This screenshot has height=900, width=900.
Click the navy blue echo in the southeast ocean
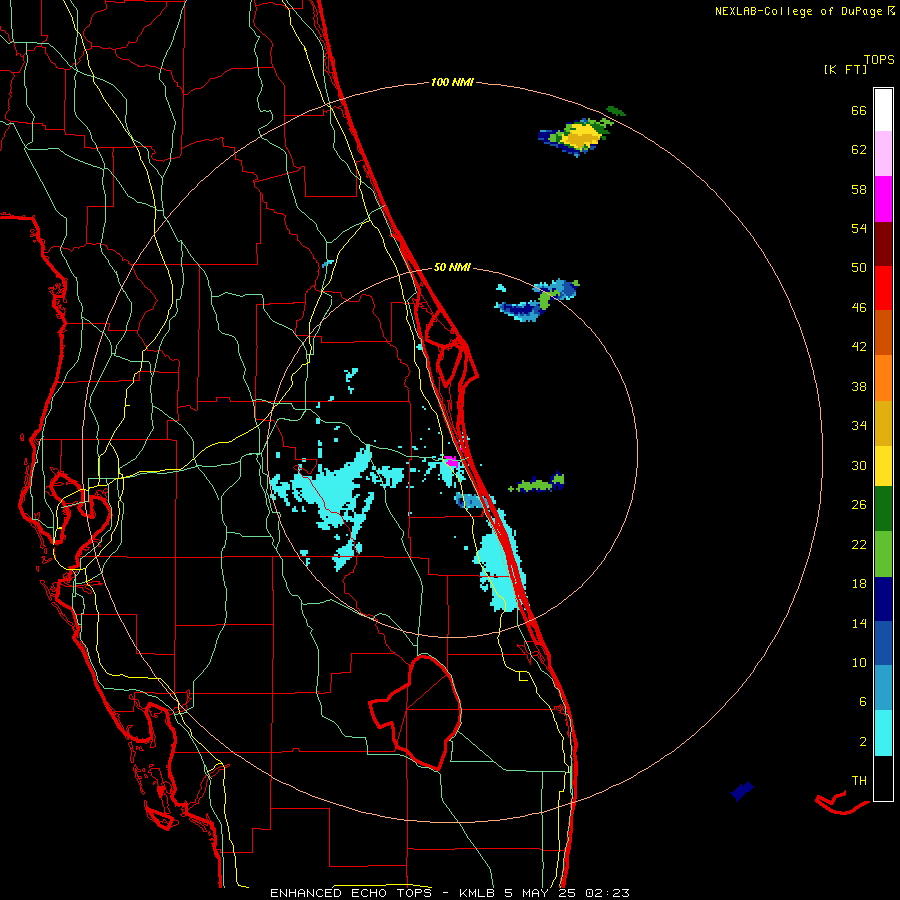pyautogui.click(x=742, y=791)
